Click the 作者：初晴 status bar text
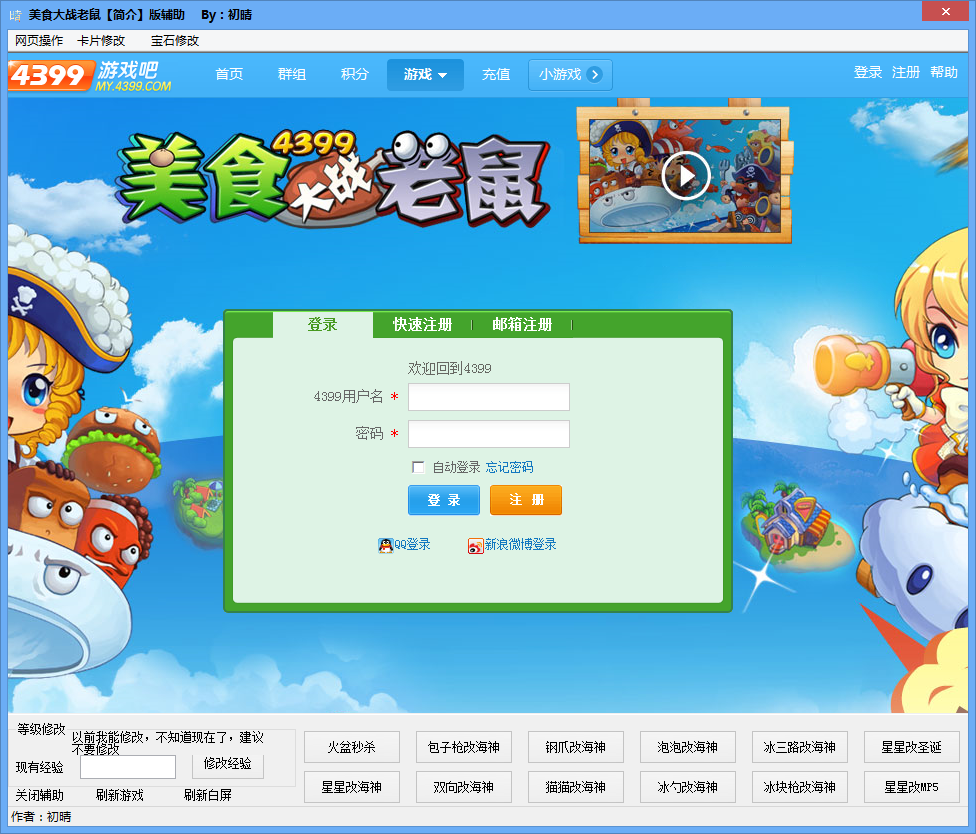 tap(41, 817)
